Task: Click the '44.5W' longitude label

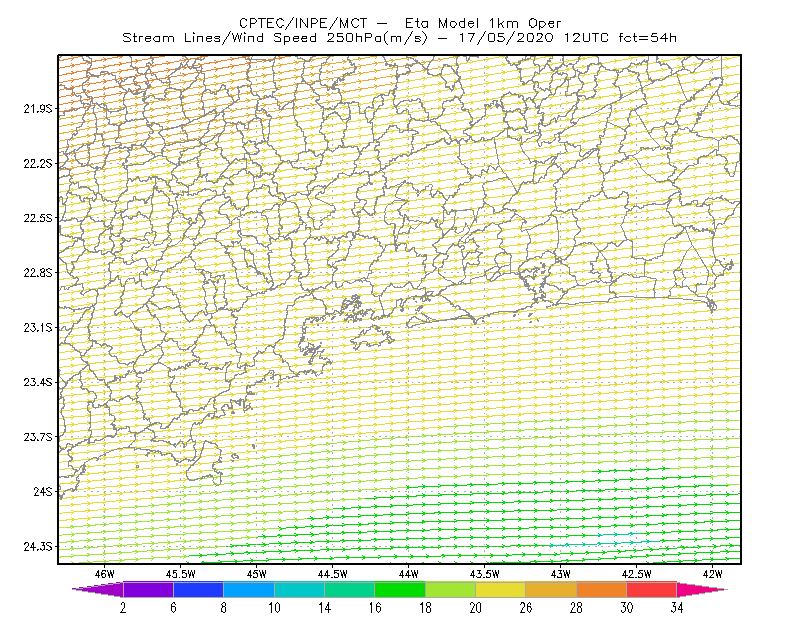Action: click(333, 574)
